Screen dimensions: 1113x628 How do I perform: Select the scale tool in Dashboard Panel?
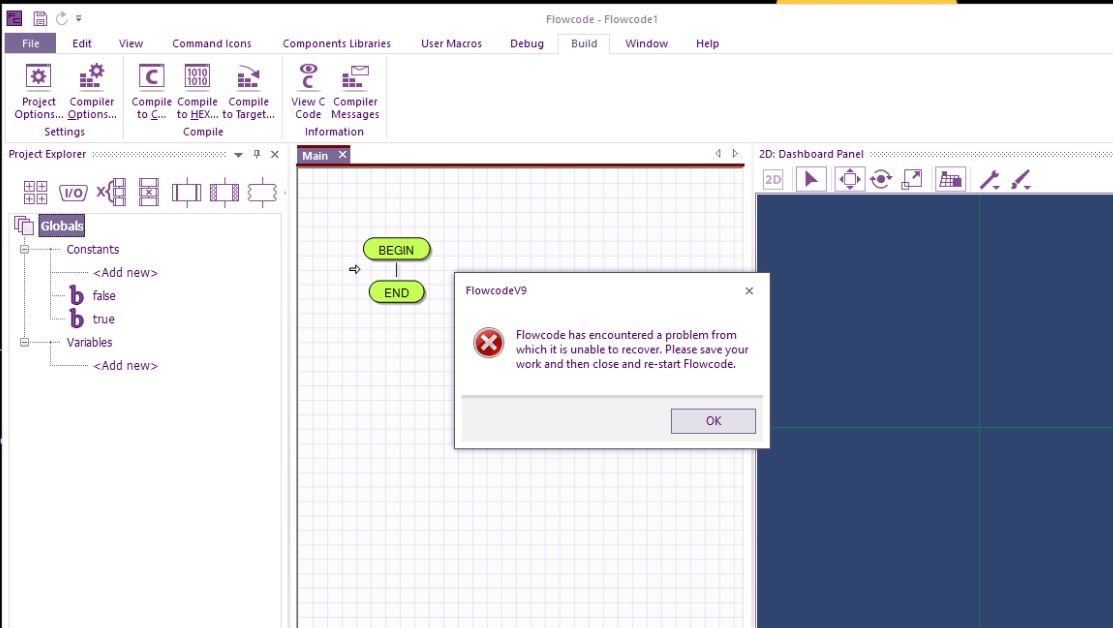point(911,180)
